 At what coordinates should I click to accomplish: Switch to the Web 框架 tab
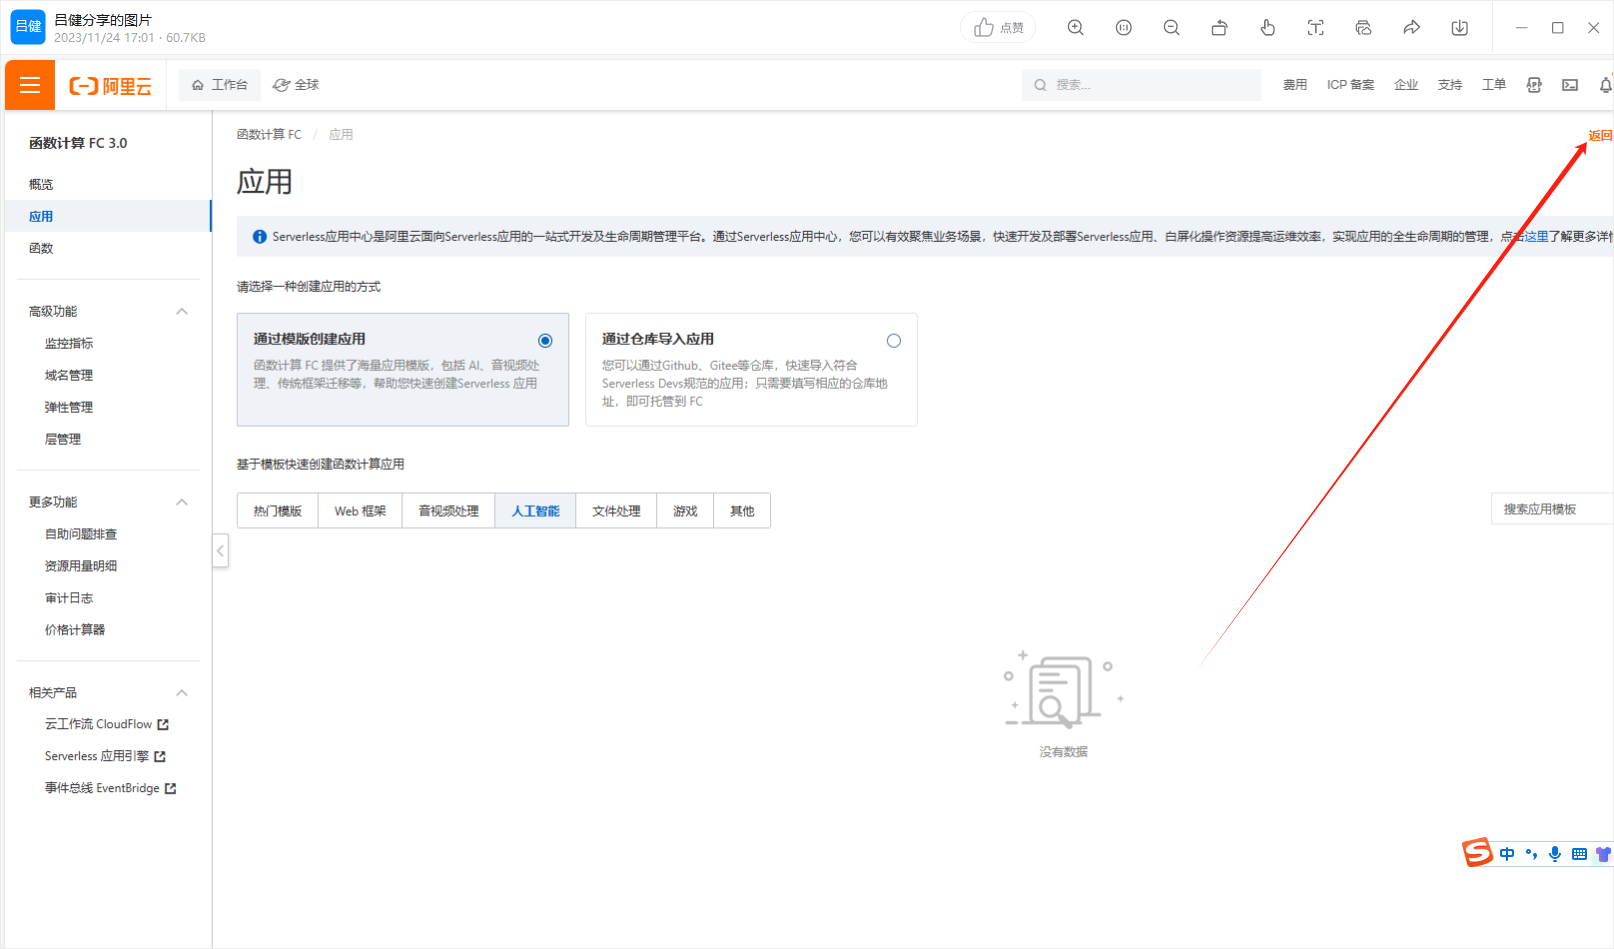coord(360,511)
